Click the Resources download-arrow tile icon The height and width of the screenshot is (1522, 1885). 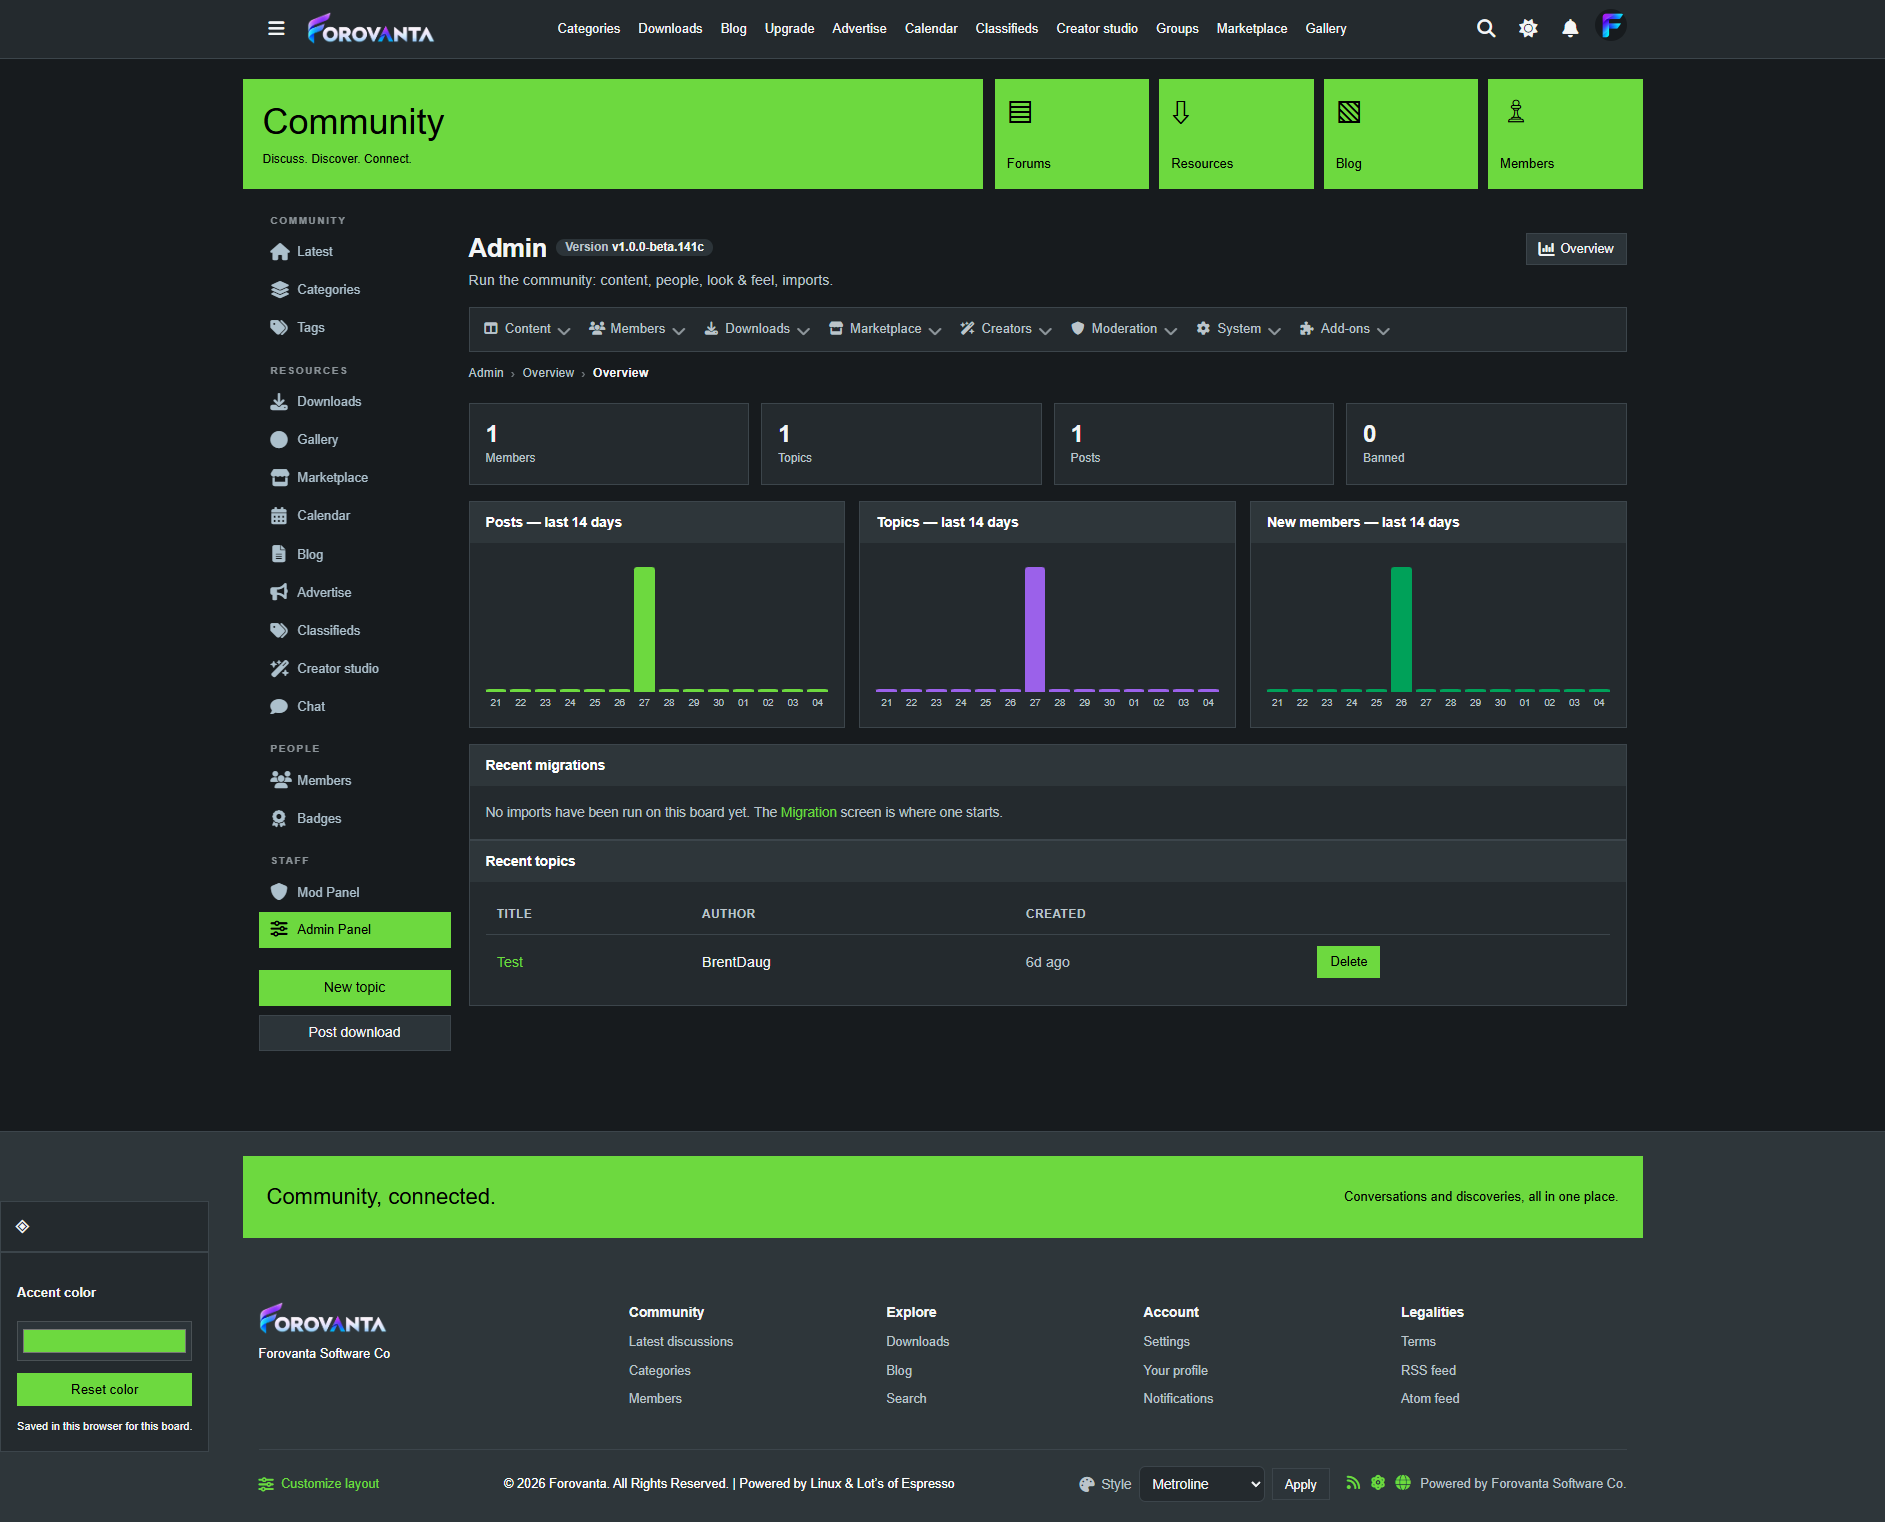point(1181,112)
